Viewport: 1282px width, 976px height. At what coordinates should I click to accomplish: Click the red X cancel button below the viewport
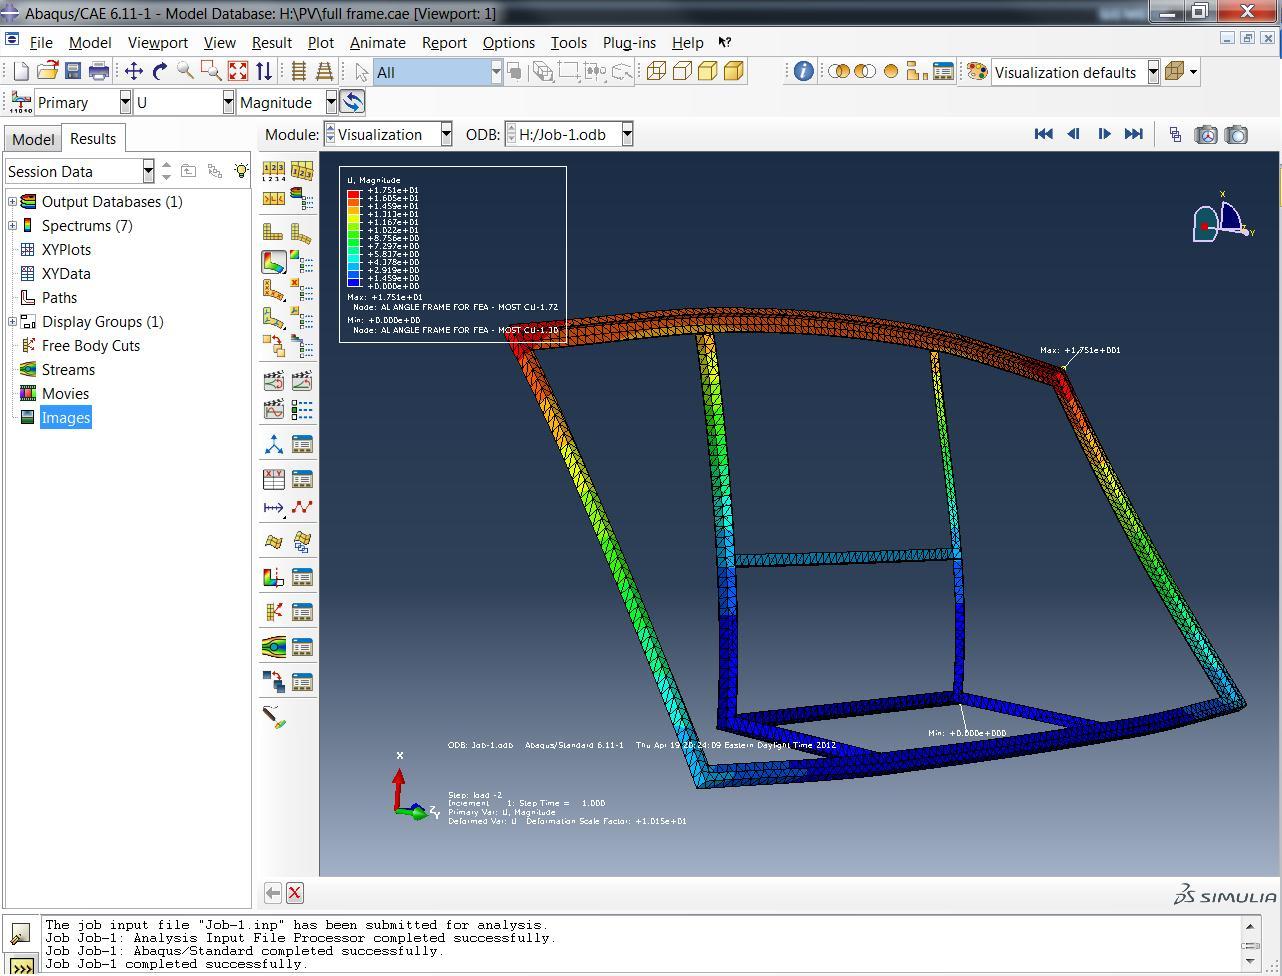coord(295,893)
